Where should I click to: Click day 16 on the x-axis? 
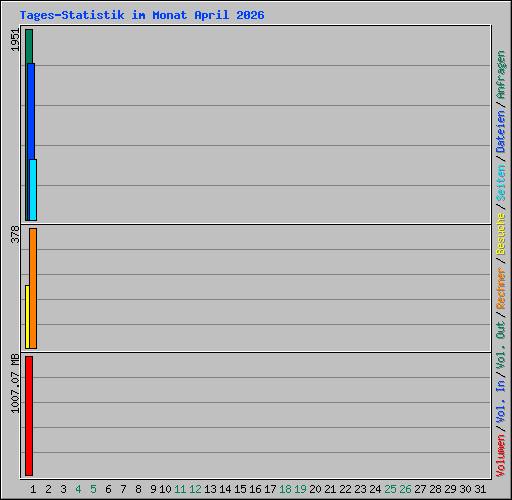coord(255,489)
